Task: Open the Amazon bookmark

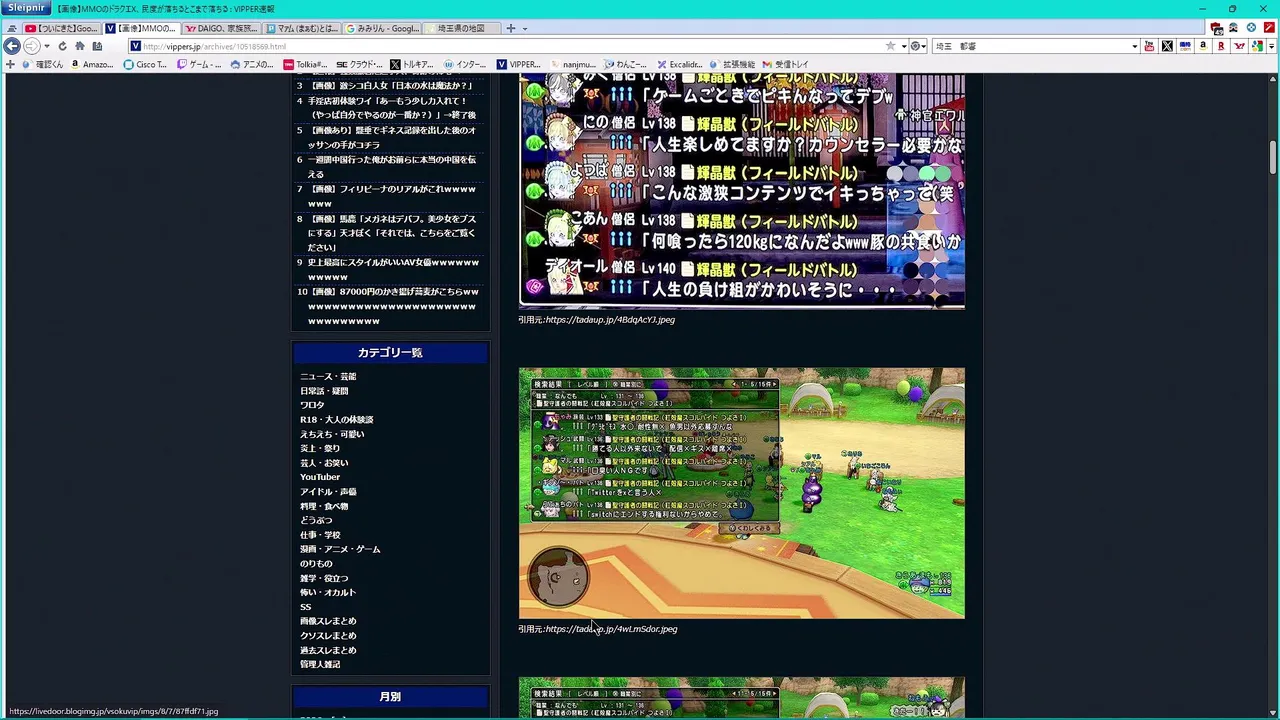Action: 92,64
